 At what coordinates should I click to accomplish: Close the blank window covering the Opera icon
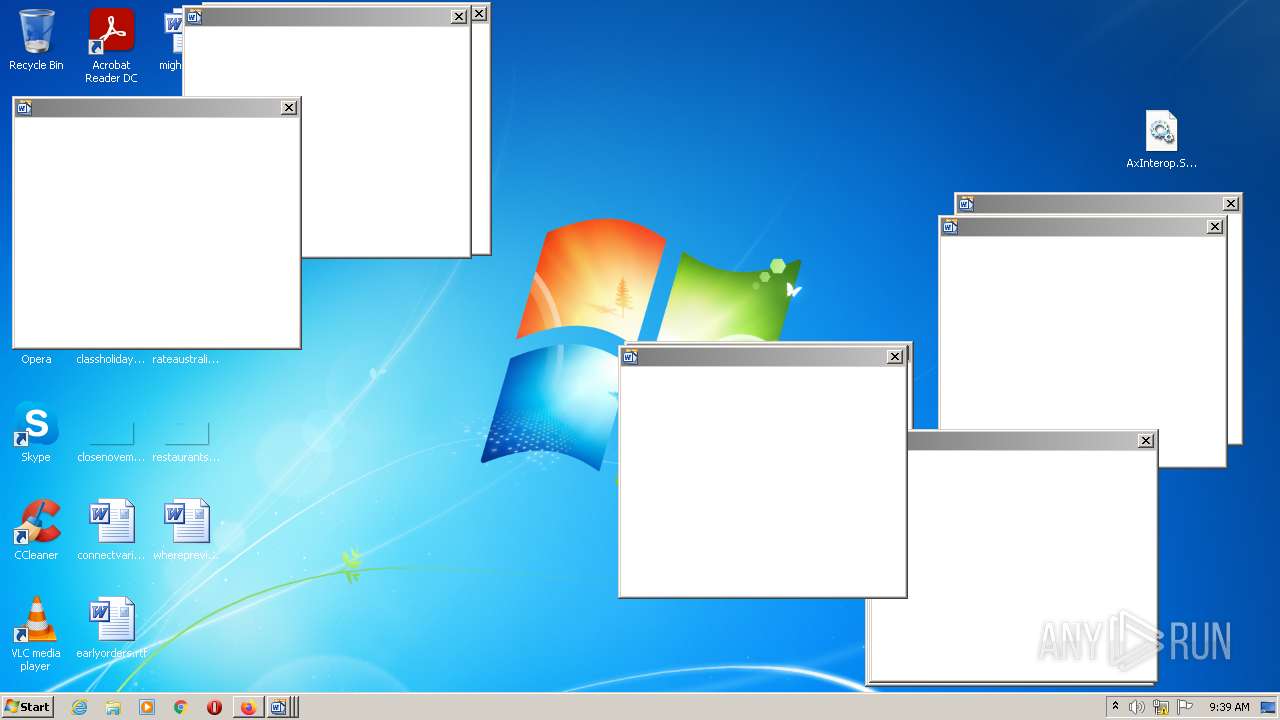(289, 108)
